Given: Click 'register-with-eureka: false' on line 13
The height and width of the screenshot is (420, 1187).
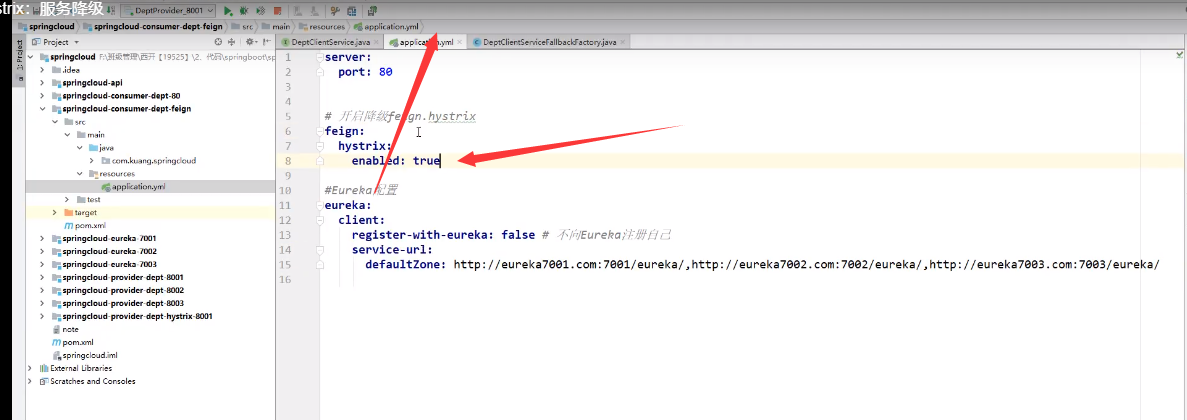Looking at the screenshot, I should tap(443, 235).
